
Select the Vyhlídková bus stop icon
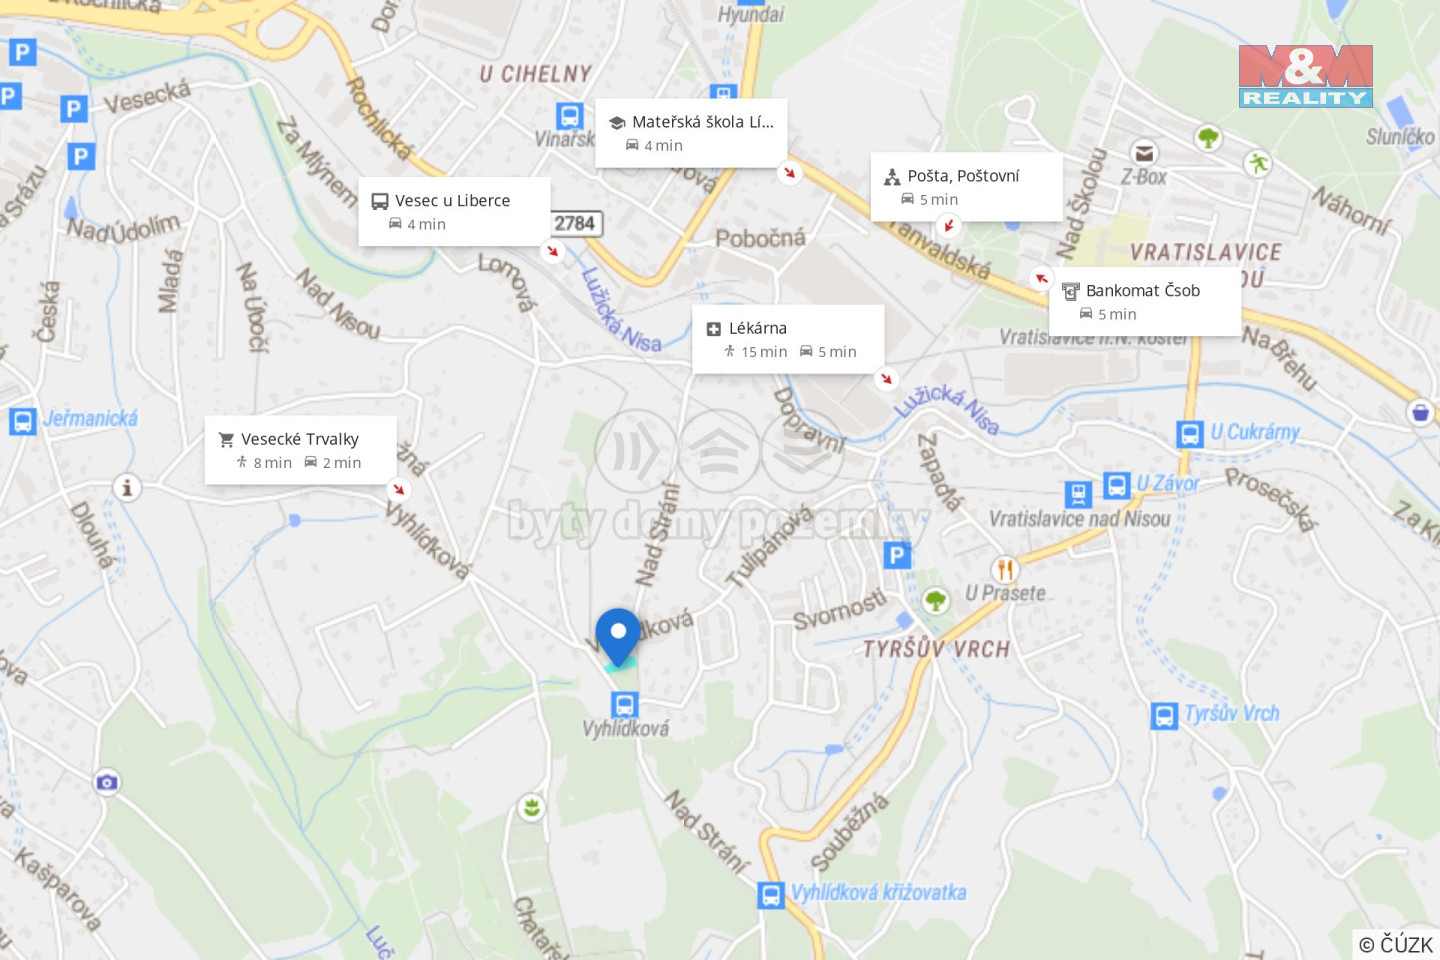[625, 705]
